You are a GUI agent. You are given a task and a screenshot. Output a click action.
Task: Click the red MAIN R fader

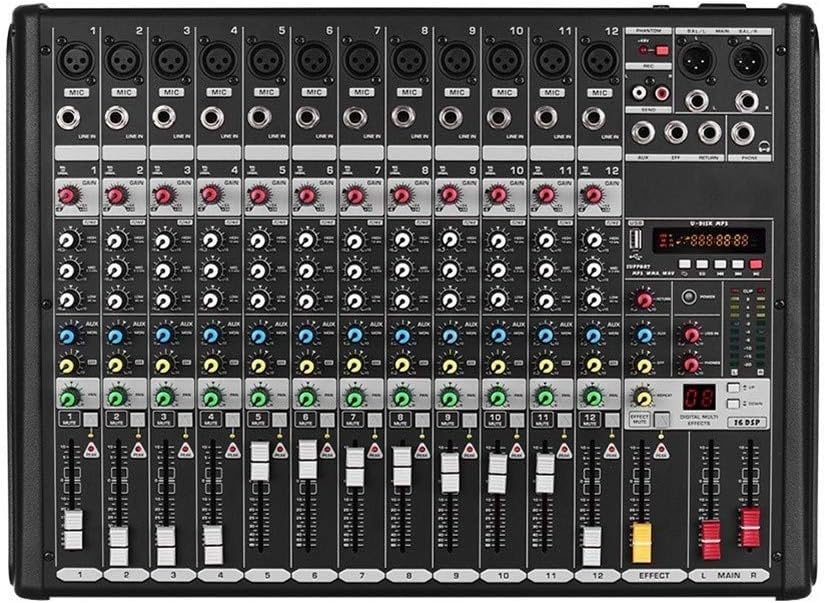click(x=749, y=528)
